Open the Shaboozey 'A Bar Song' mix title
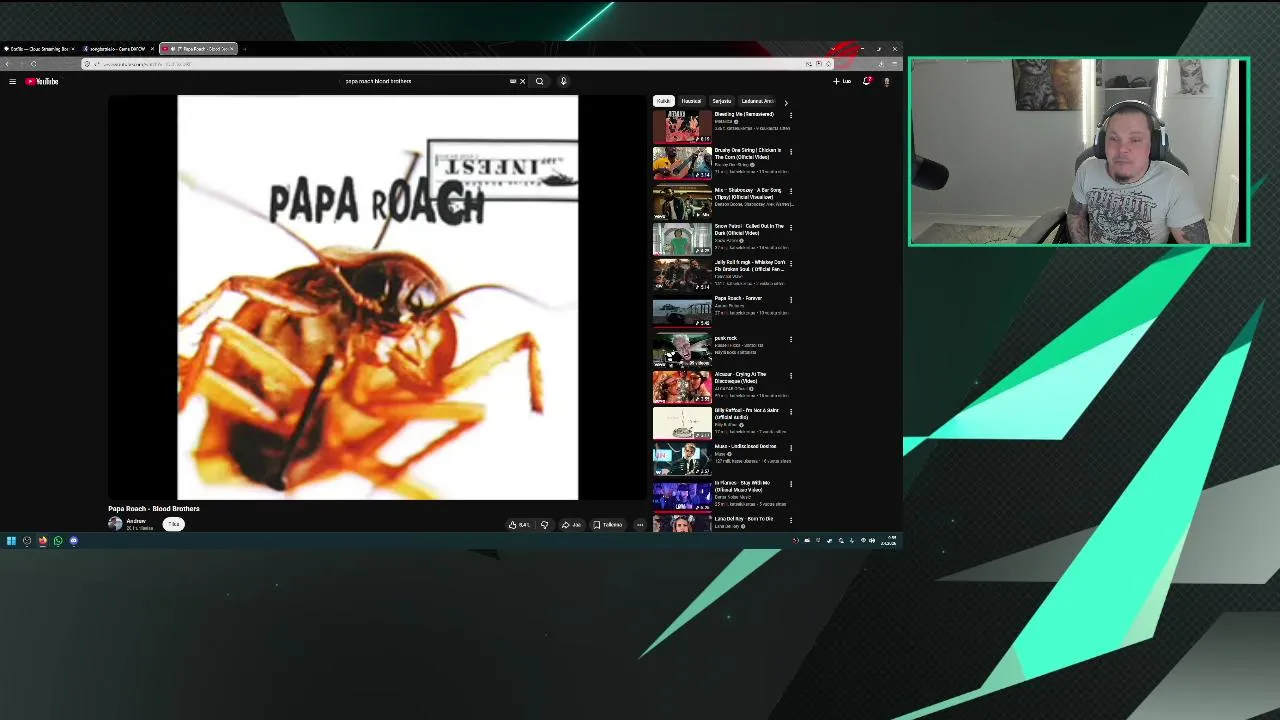The image size is (1280, 720). (749, 193)
